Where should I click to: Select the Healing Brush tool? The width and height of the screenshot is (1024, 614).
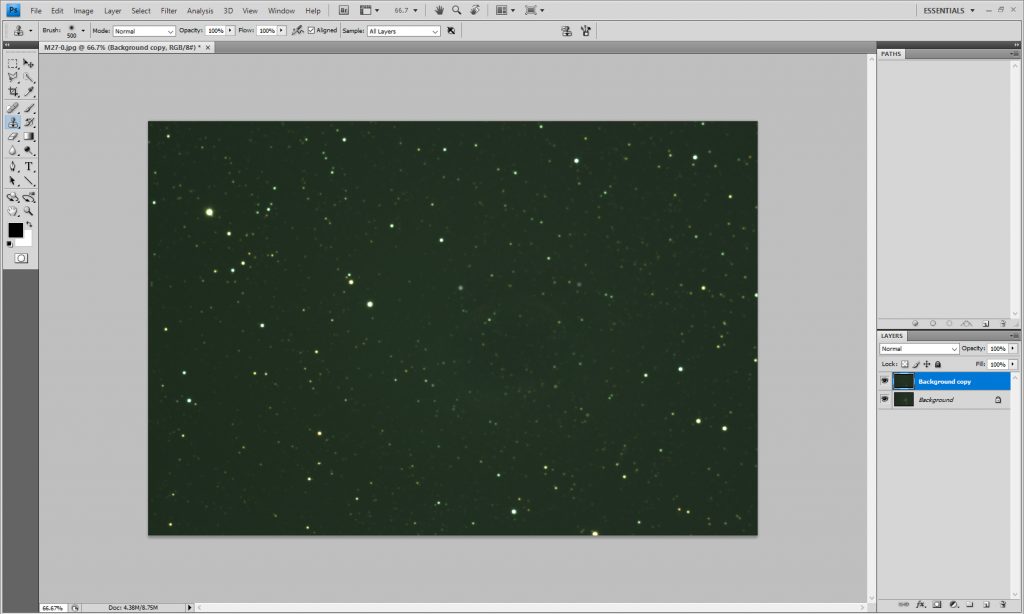12,108
